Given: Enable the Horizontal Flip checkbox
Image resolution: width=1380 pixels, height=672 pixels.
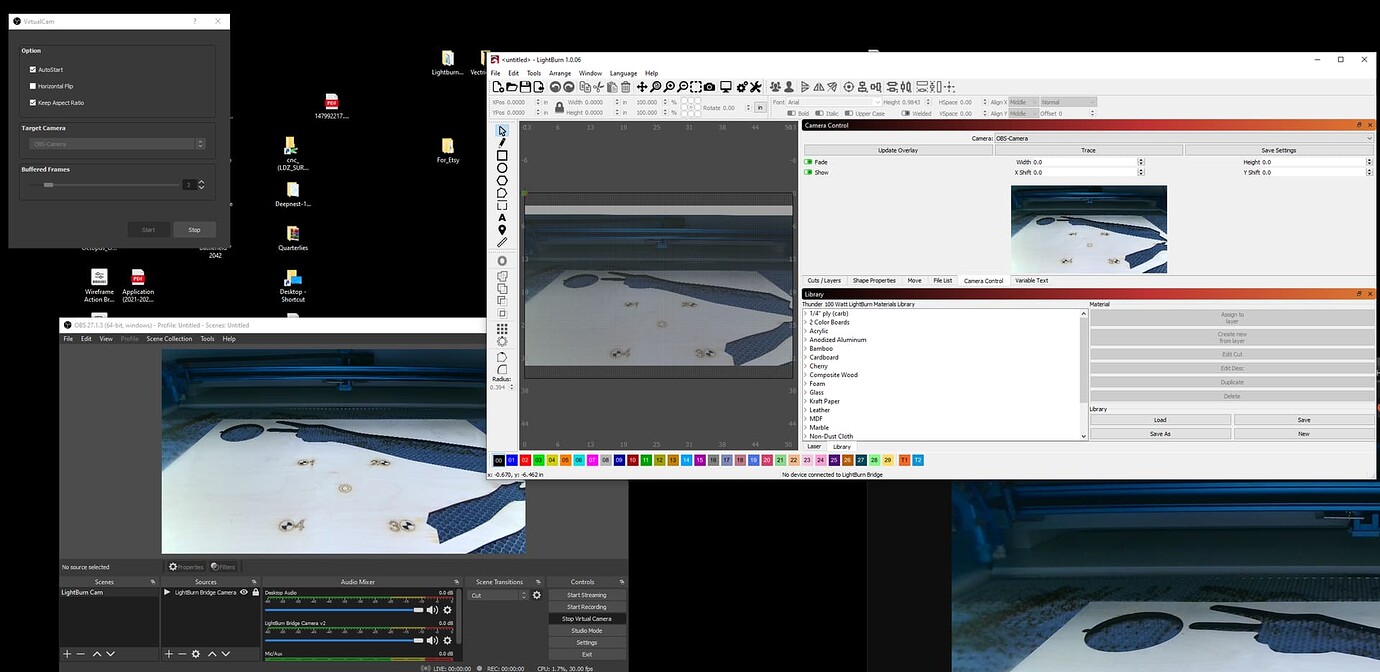Looking at the screenshot, I should pyautogui.click(x=33, y=86).
